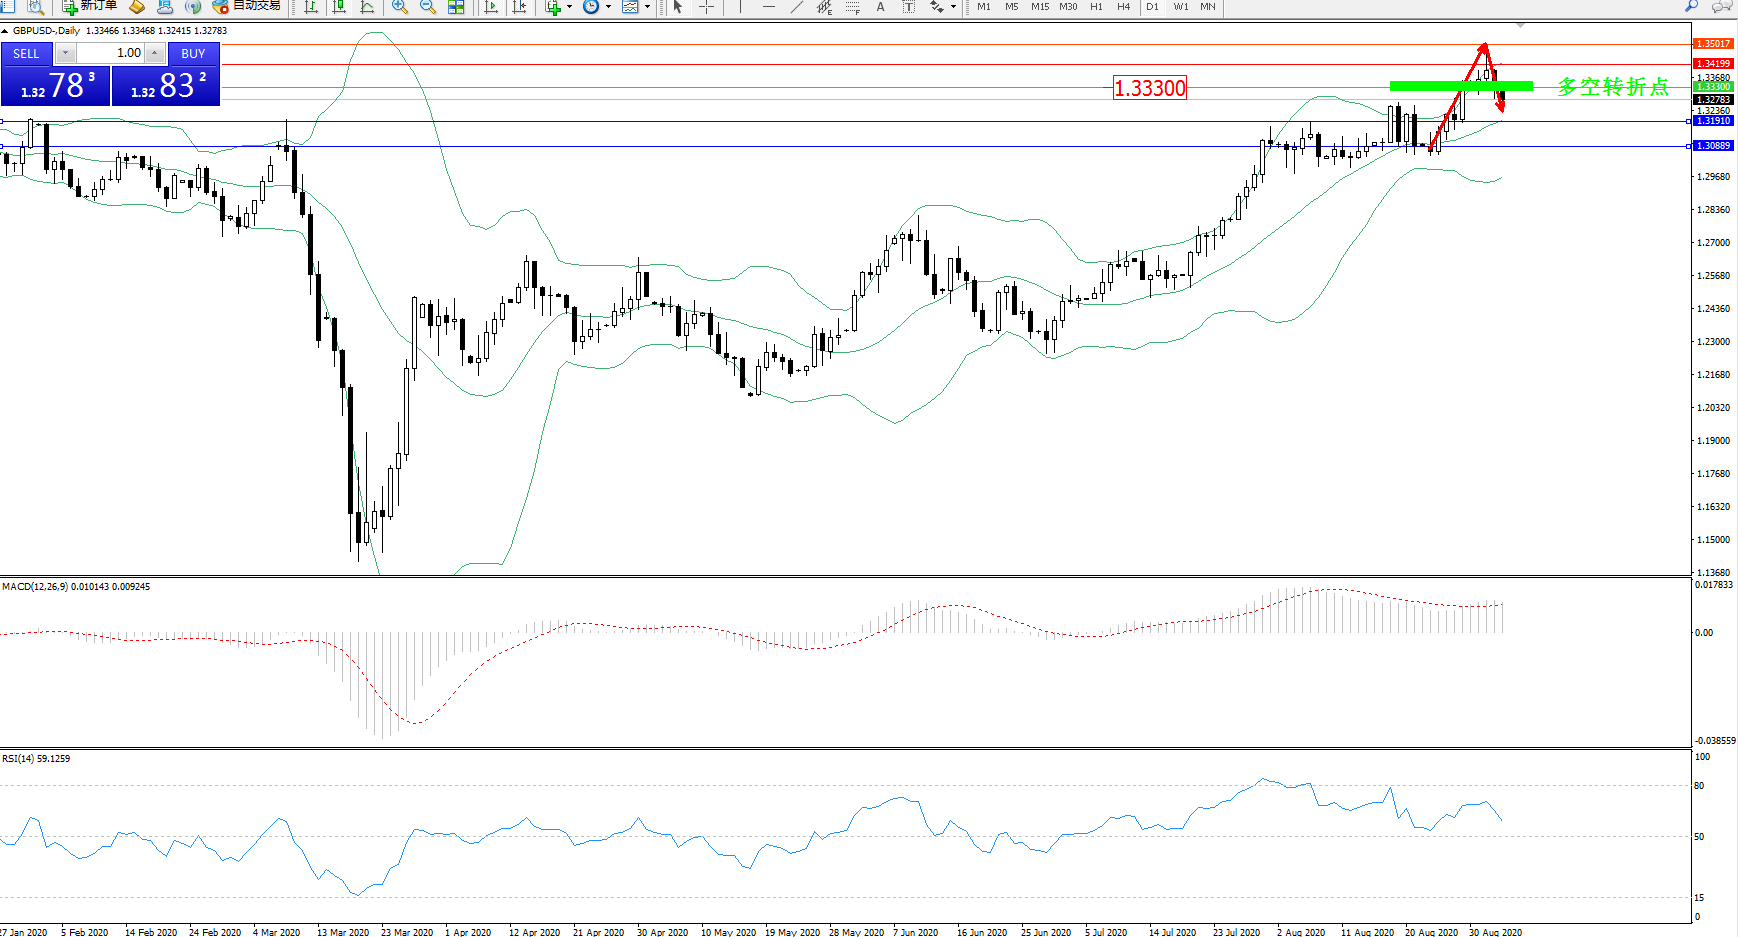This screenshot has width=1738, height=937.
Task: Switch the chart to line chart mode
Action: click(x=367, y=7)
